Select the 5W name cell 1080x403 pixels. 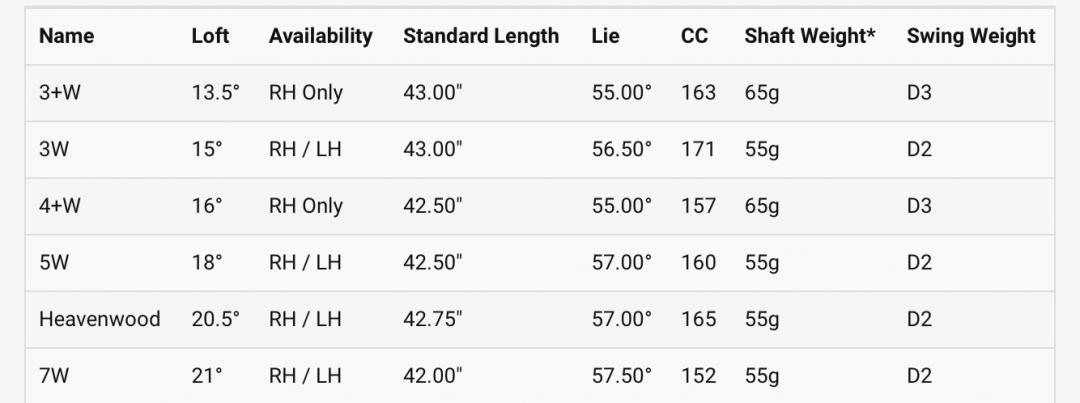[x=55, y=262]
